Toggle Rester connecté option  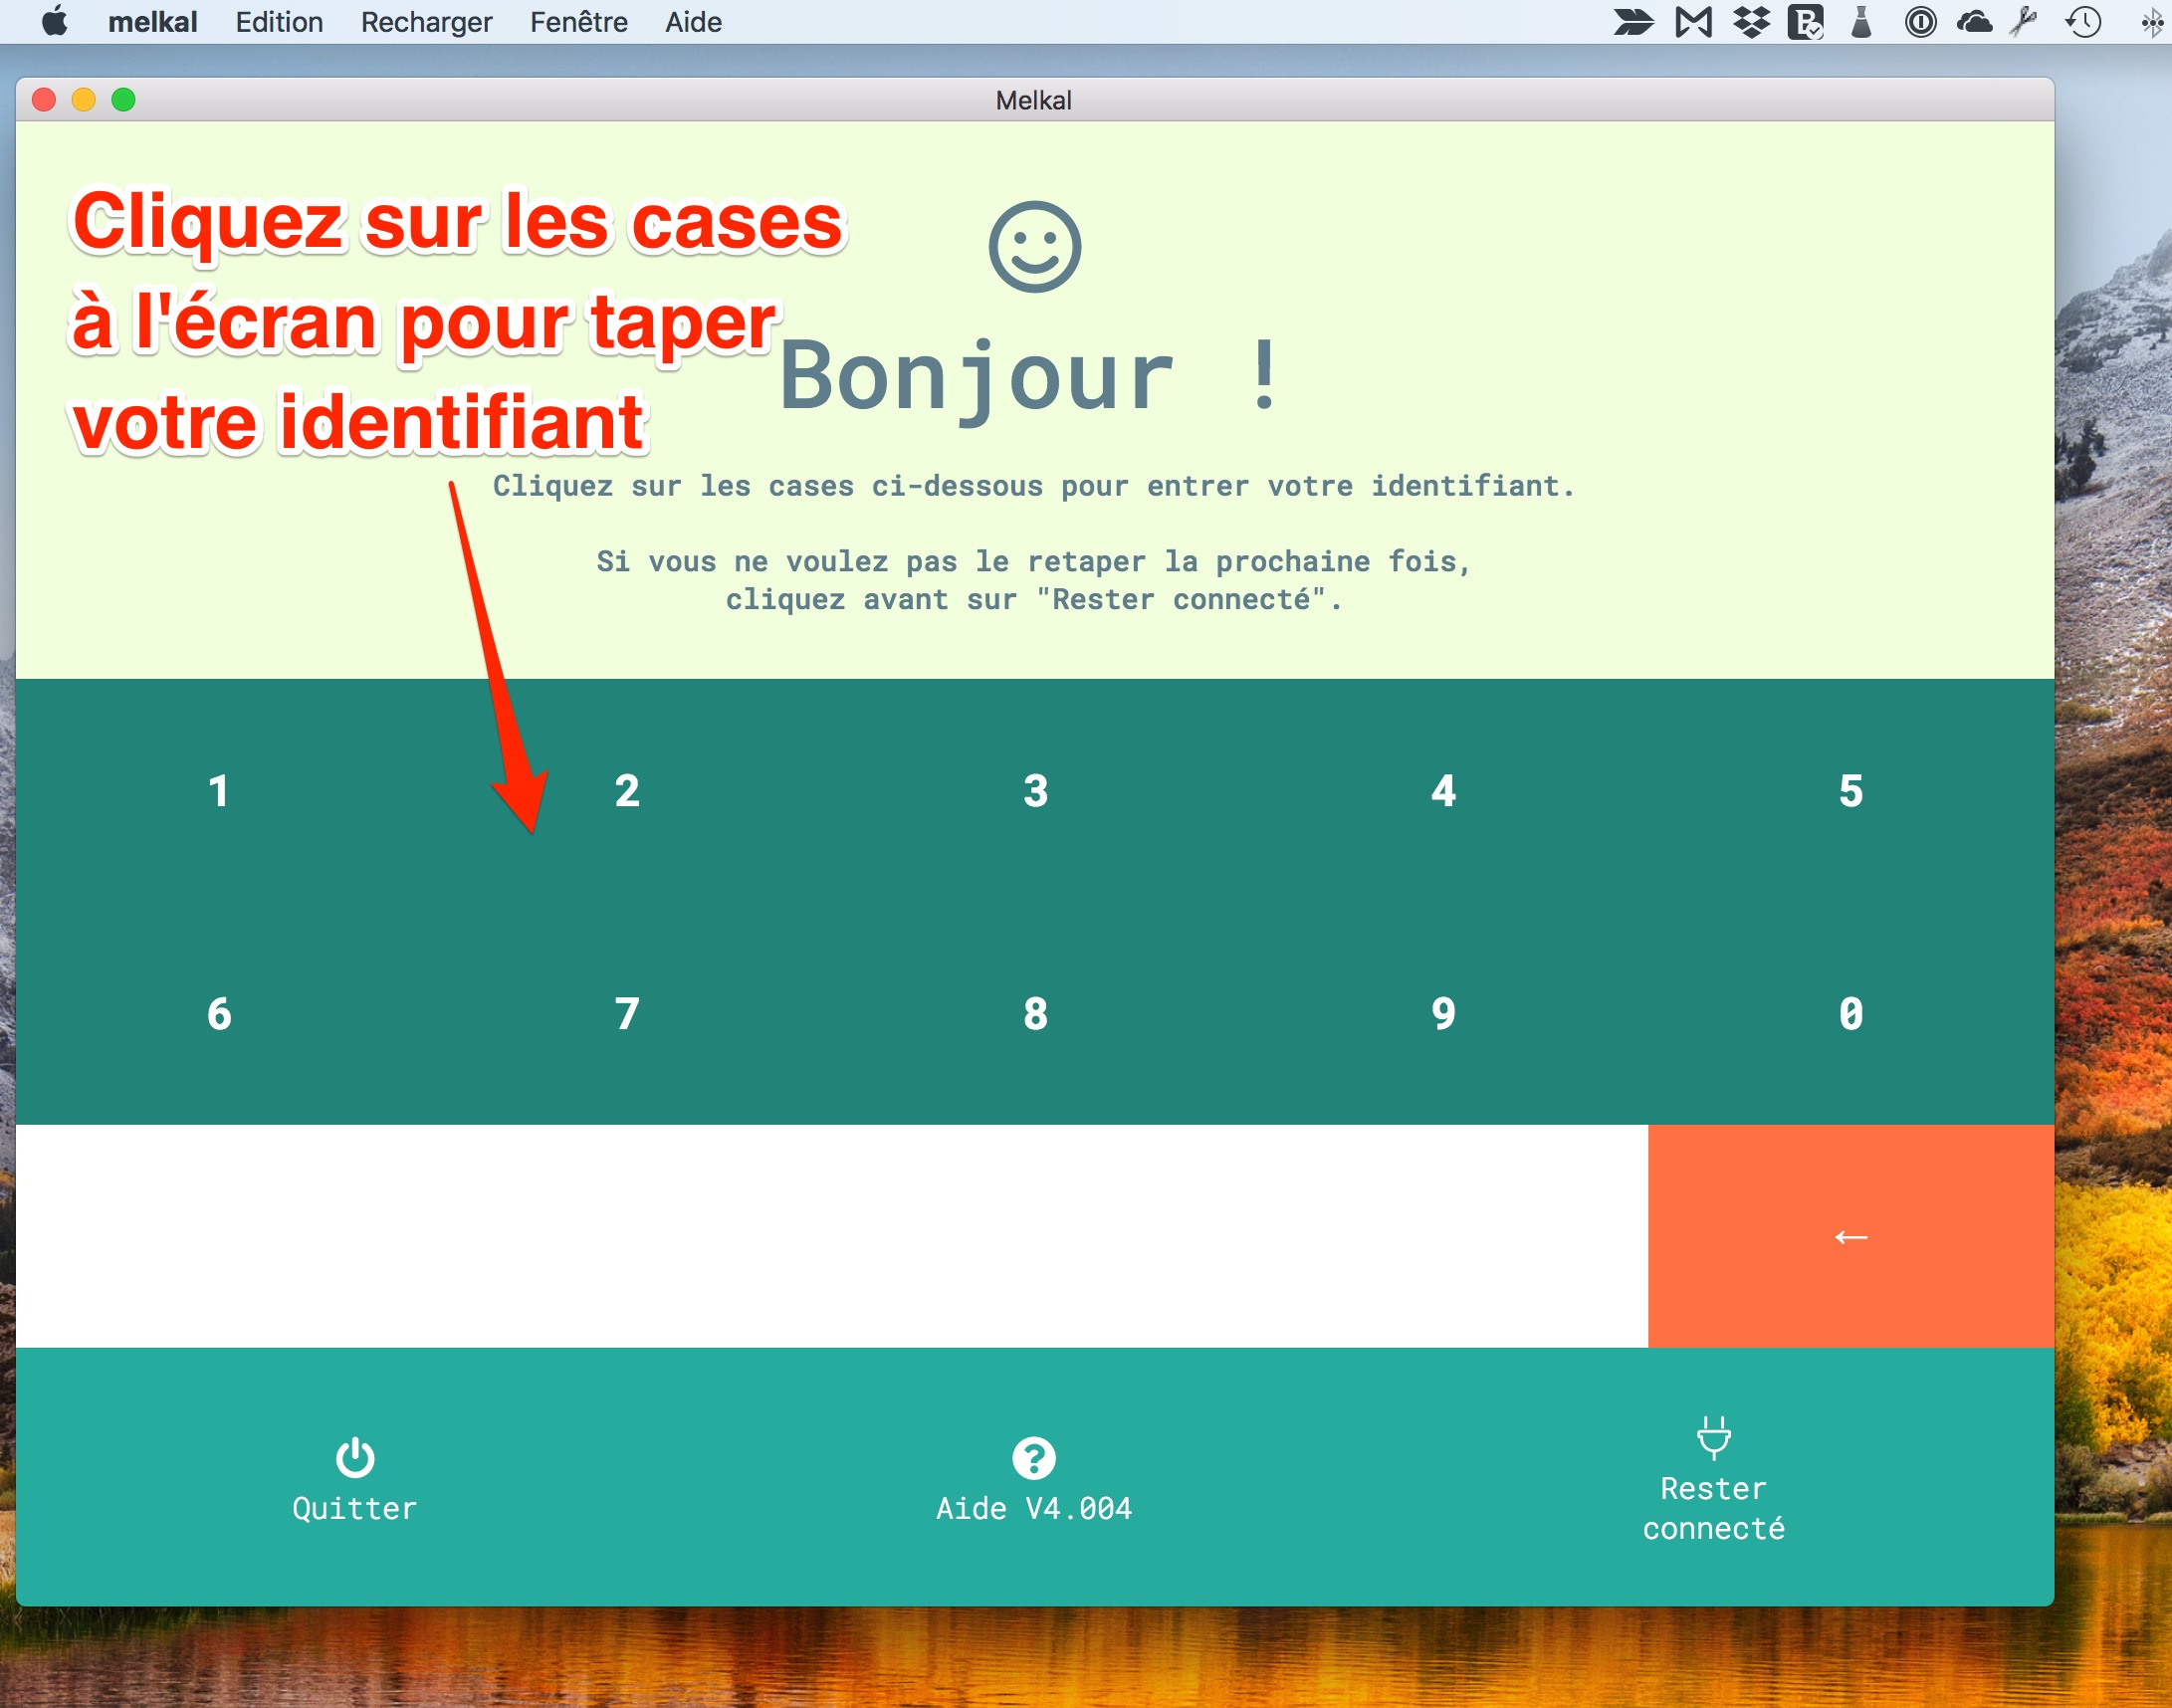(x=1713, y=1478)
